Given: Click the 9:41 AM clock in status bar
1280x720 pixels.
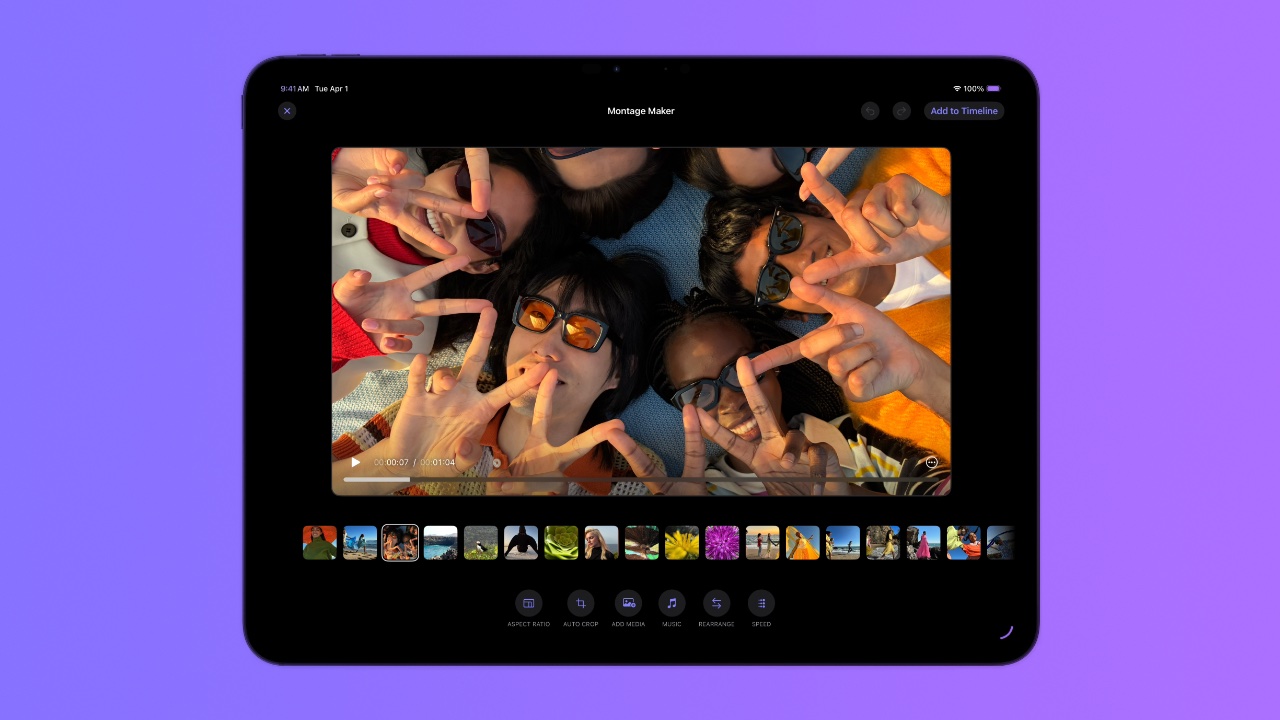Looking at the screenshot, I should (295, 88).
